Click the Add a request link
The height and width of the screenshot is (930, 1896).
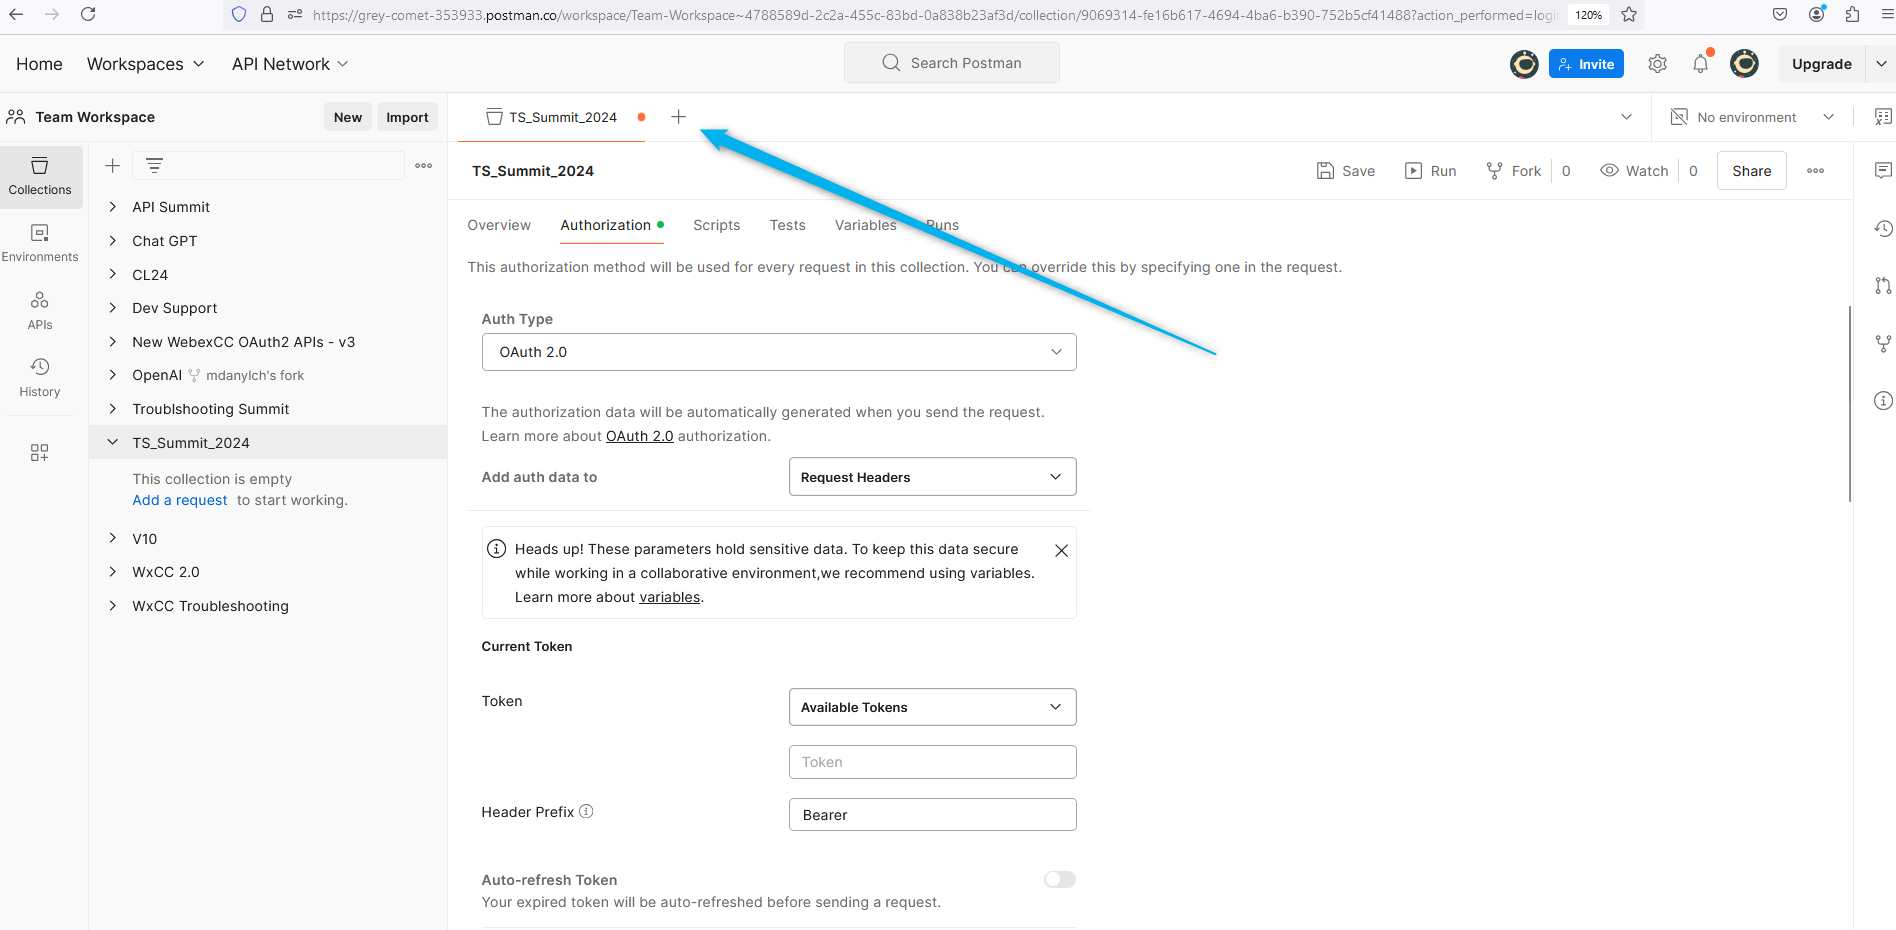pos(180,500)
